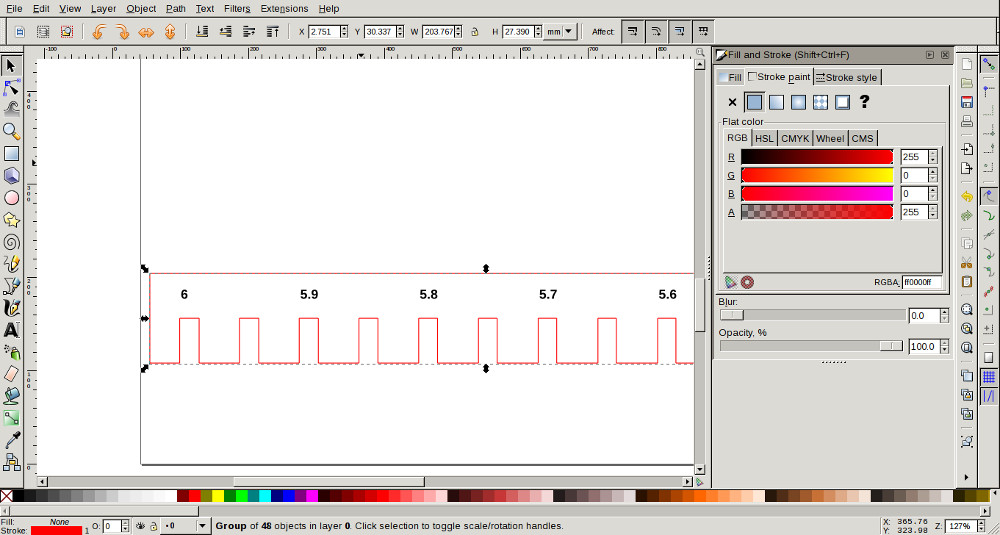1000x535 pixels.
Task: Select the Selector arrow tool
Action: (11, 65)
